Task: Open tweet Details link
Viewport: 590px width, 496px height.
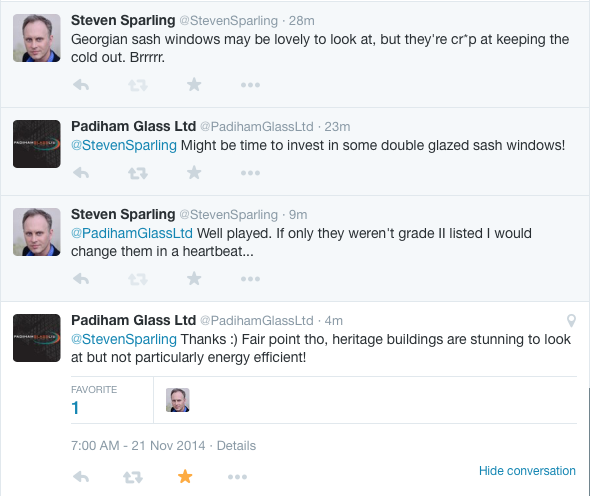Action: [x=236, y=446]
